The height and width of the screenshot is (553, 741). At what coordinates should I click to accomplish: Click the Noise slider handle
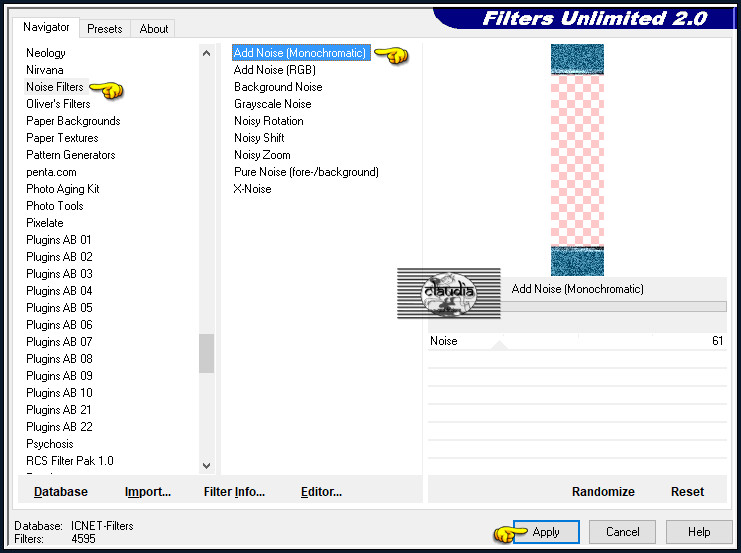coord(500,345)
